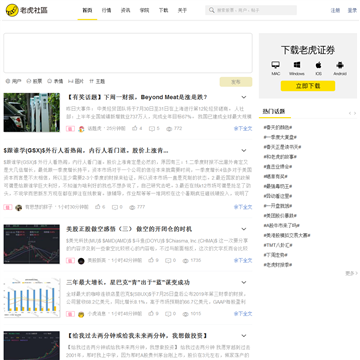Click the search magnifier icon
This screenshot has height=360, width=360.
click(x=211, y=10)
